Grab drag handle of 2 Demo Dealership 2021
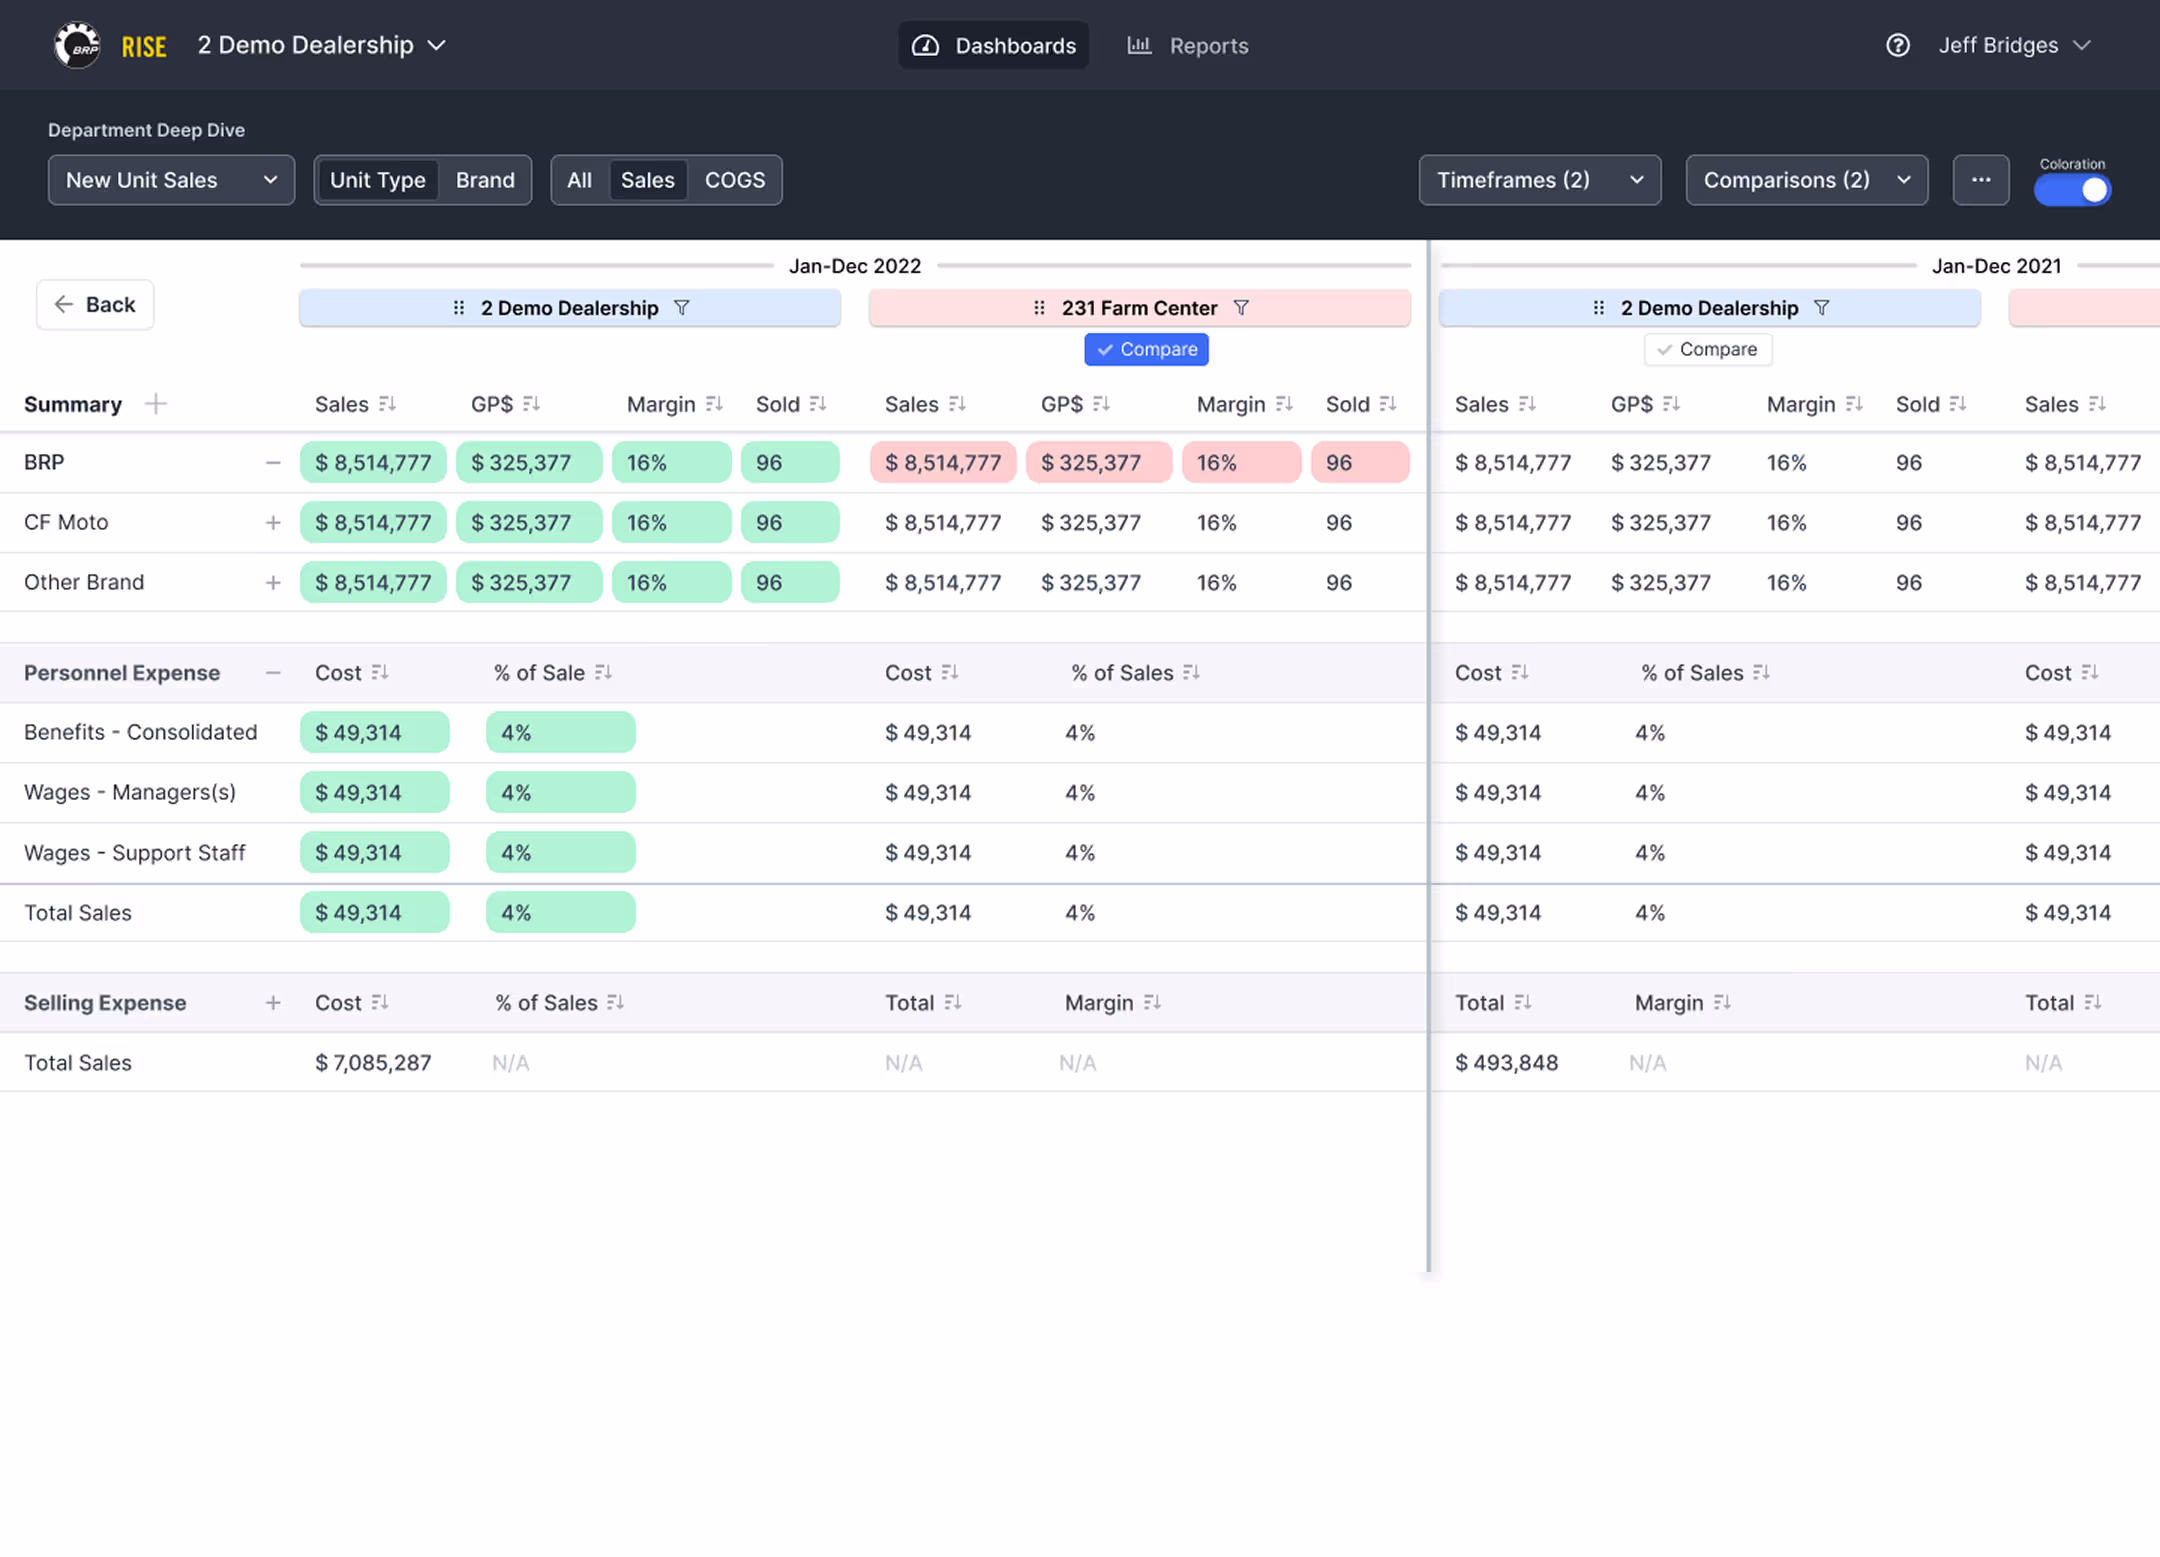Screen dimensions: 2160x1557 [1599, 308]
